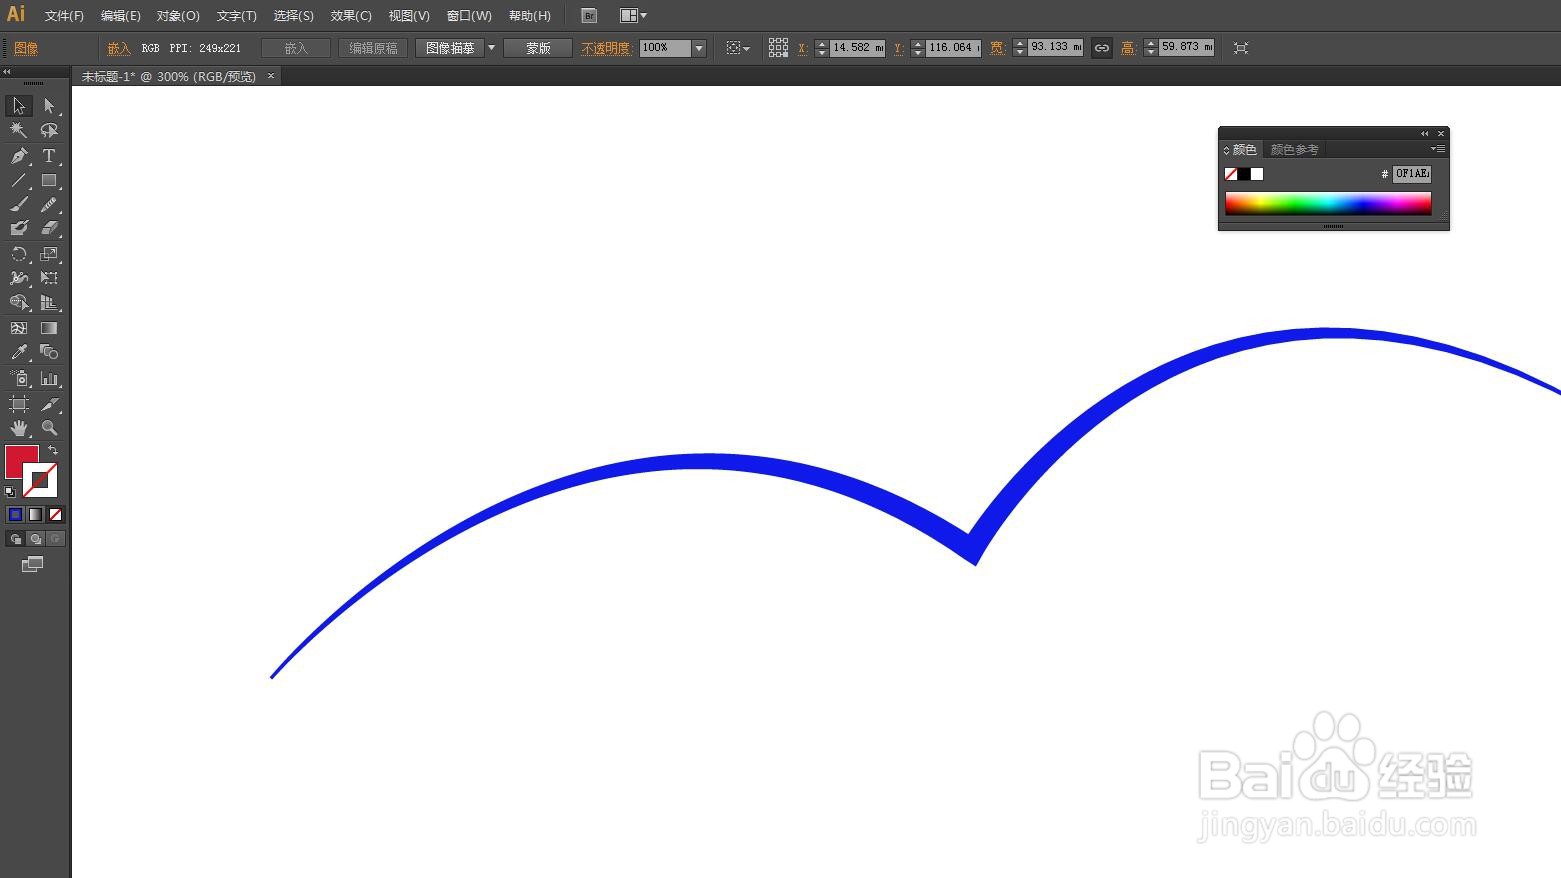Select the Artboard tool
This screenshot has width=1561, height=878.
tap(18, 404)
